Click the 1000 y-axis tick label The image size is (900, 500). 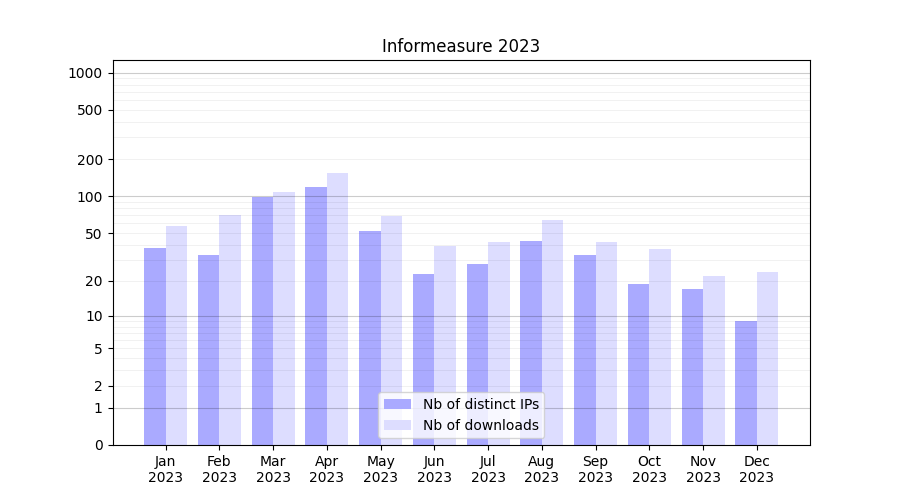click(85, 73)
